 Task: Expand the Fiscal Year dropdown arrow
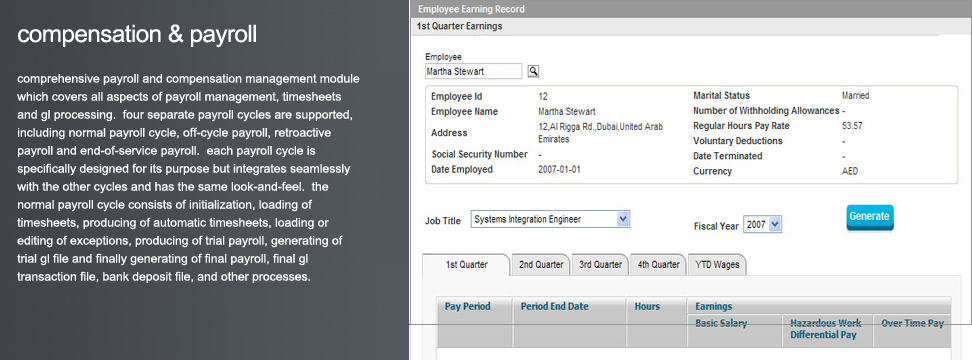775,225
